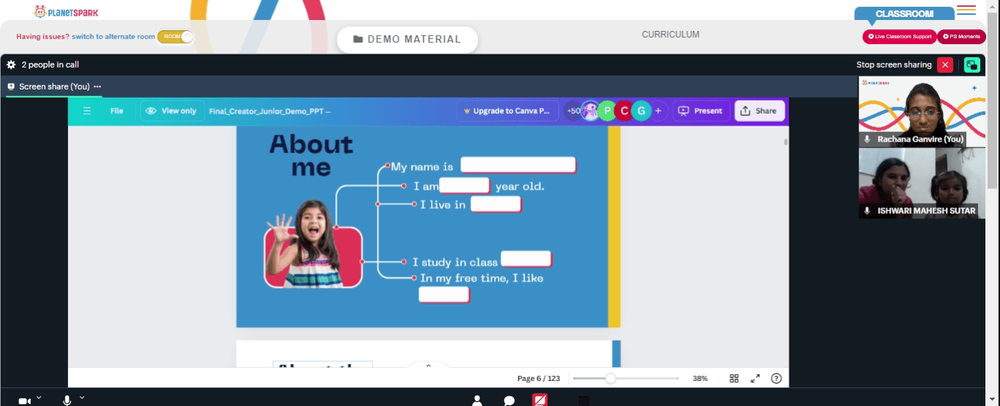The height and width of the screenshot is (406, 1000).
Task: Click the blank box after I am
Action: click(464, 186)
